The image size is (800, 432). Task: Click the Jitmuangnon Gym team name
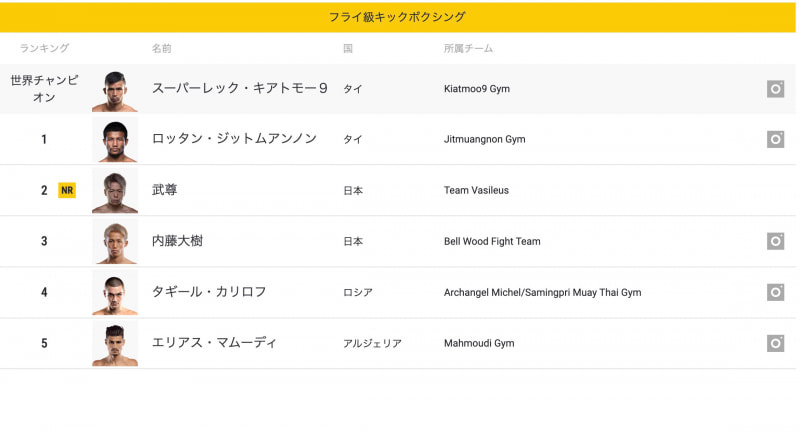(484, 140)
